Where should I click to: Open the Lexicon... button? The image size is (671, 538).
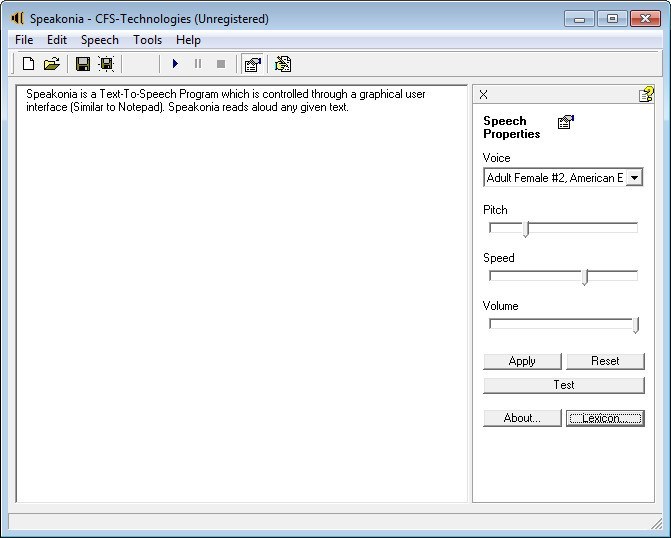click(x=605, y=418)
